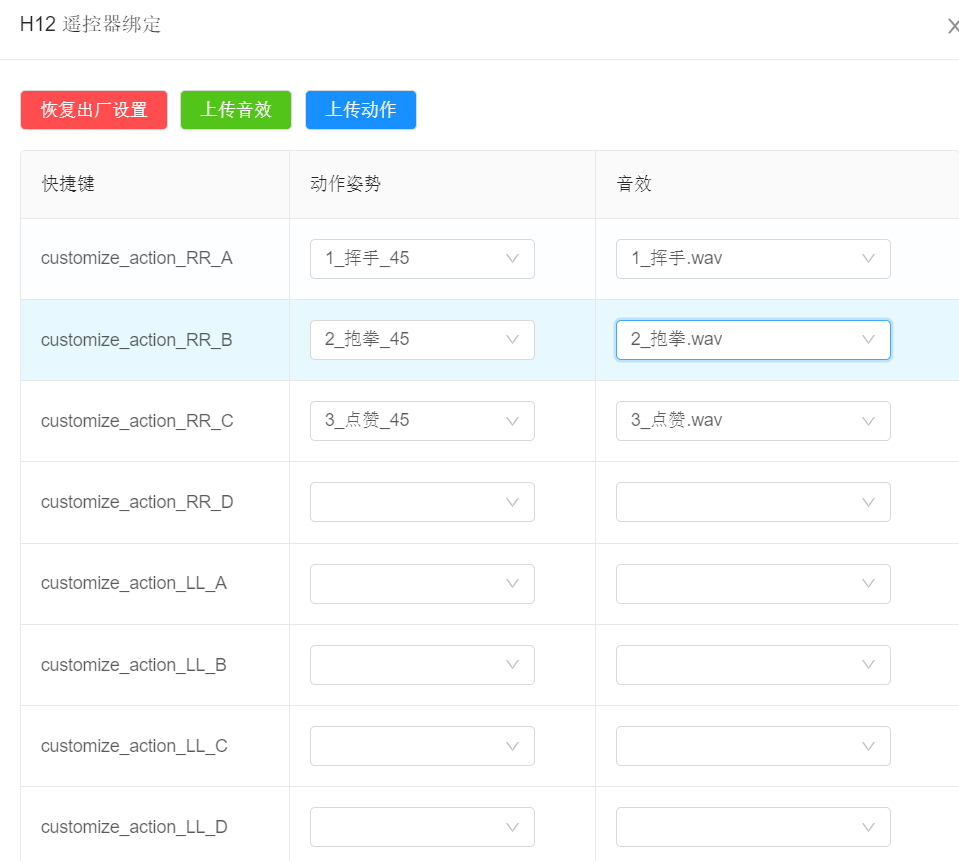Click the blue 上传动作 button
Image resolution: width=959 pixels, height=861 pixels.
tap(360, 110)
